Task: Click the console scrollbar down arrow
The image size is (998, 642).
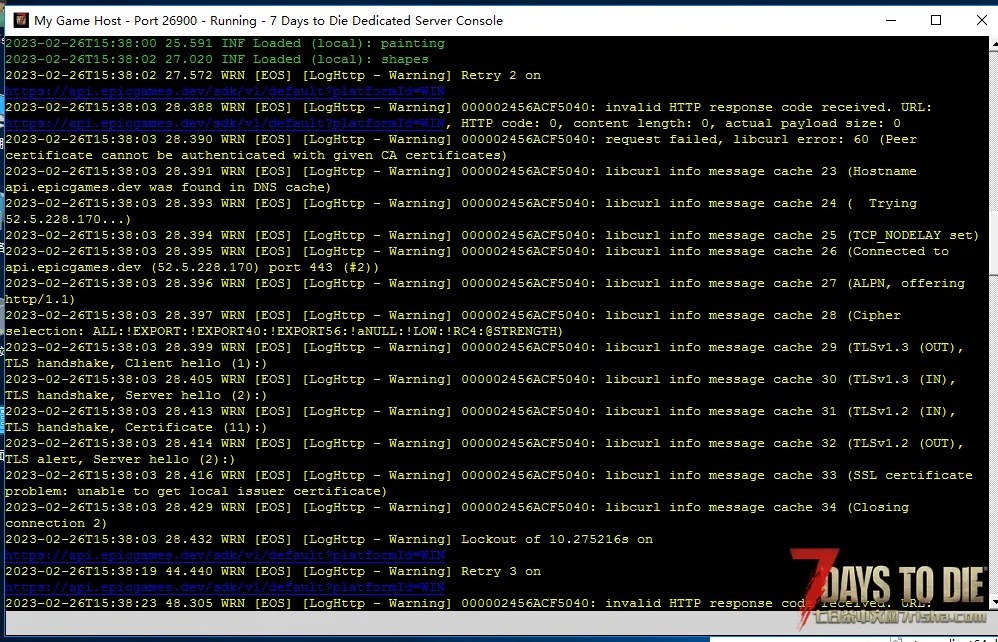Action: click(x=994, y=601)
